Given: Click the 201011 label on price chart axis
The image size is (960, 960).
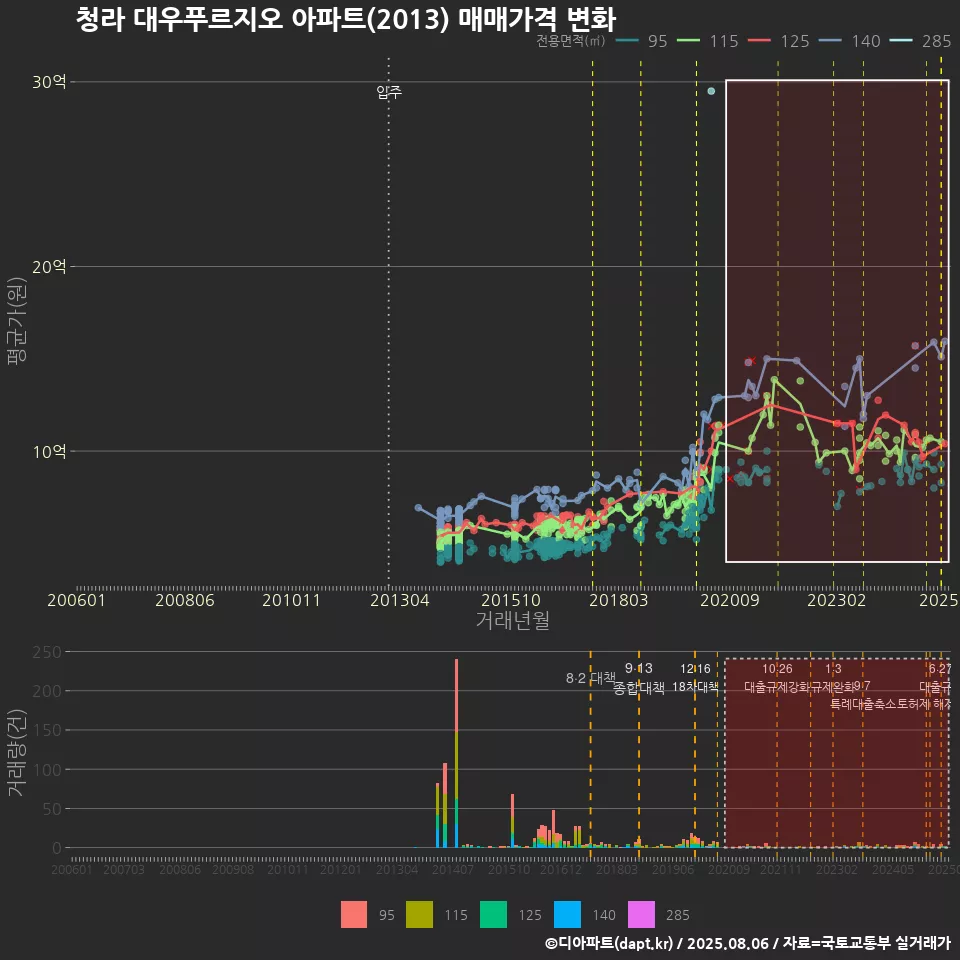Looking at the screenshot, I should coord(291,600).
